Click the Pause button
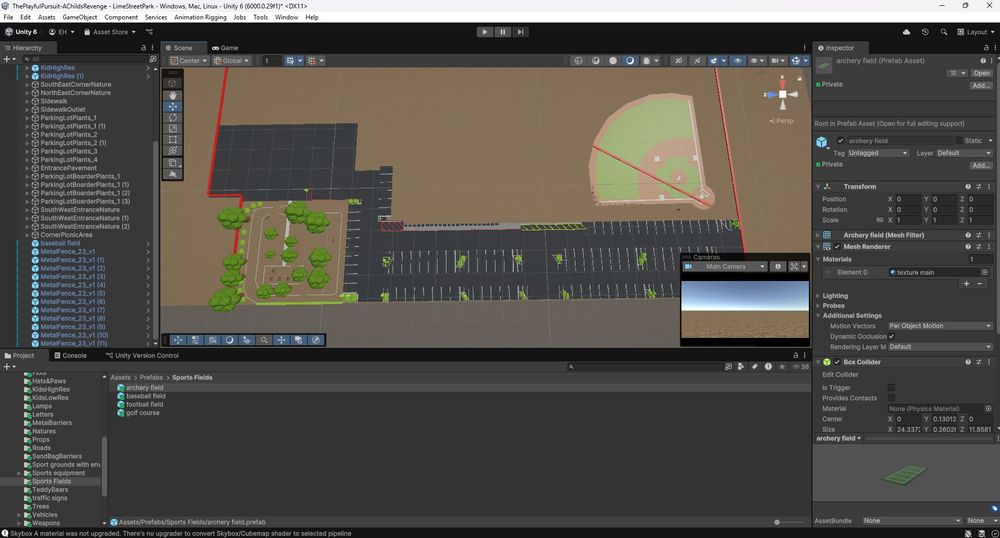 coord(503,32)
